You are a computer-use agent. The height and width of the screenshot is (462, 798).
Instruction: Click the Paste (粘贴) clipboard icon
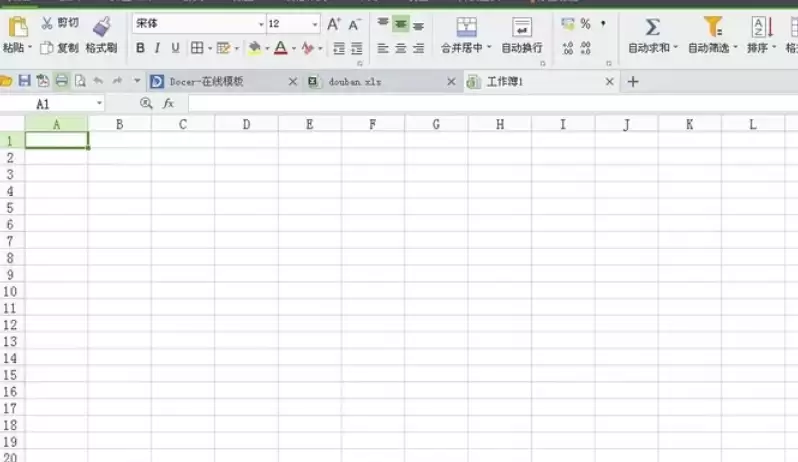[x=18, y=27]
